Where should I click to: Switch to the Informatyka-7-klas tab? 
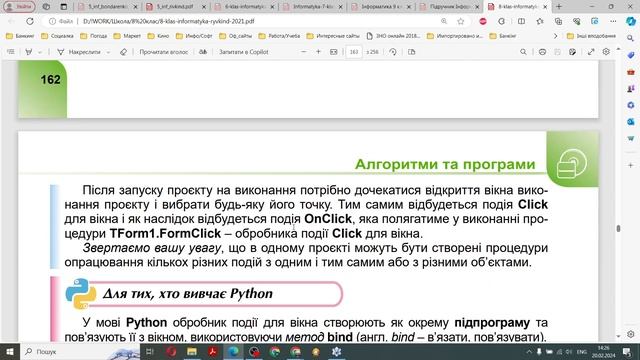(313, 7)
